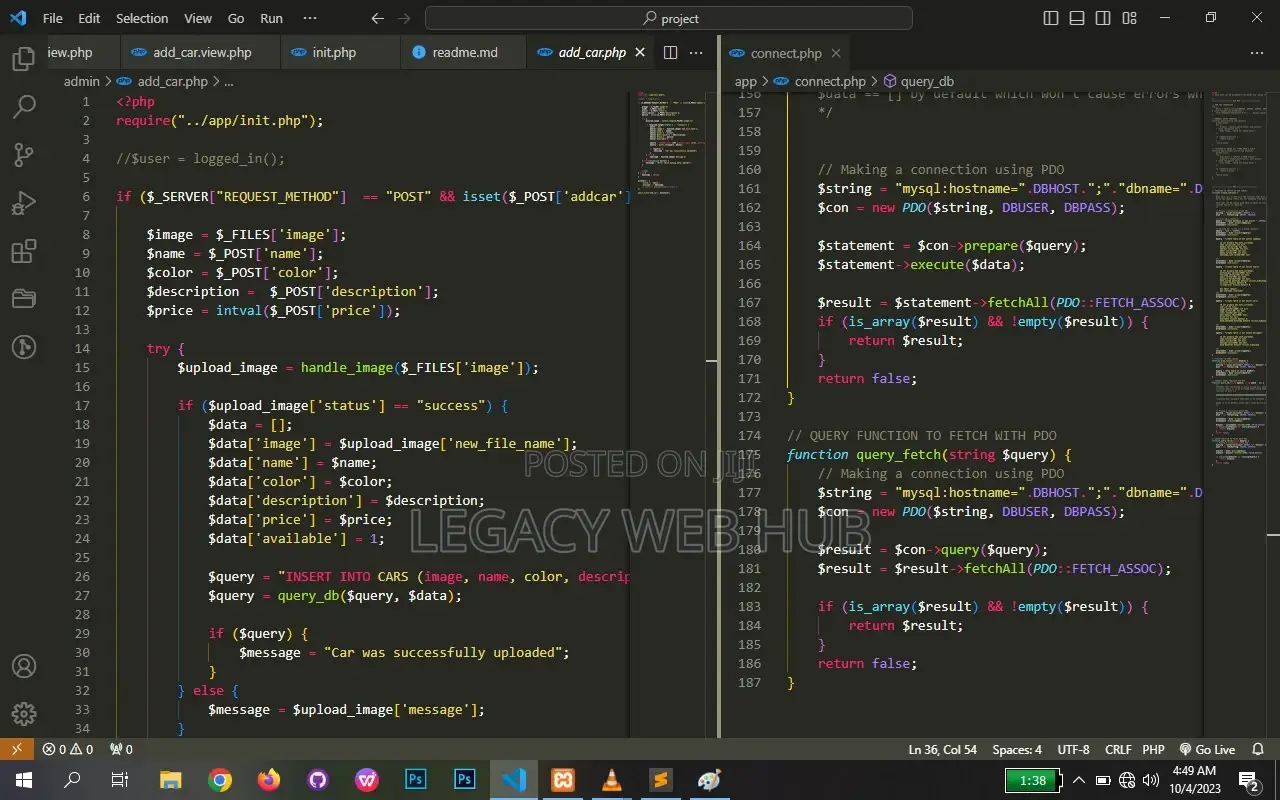Click Ln 36, Col 54 indicator

(x=942, y=749)
